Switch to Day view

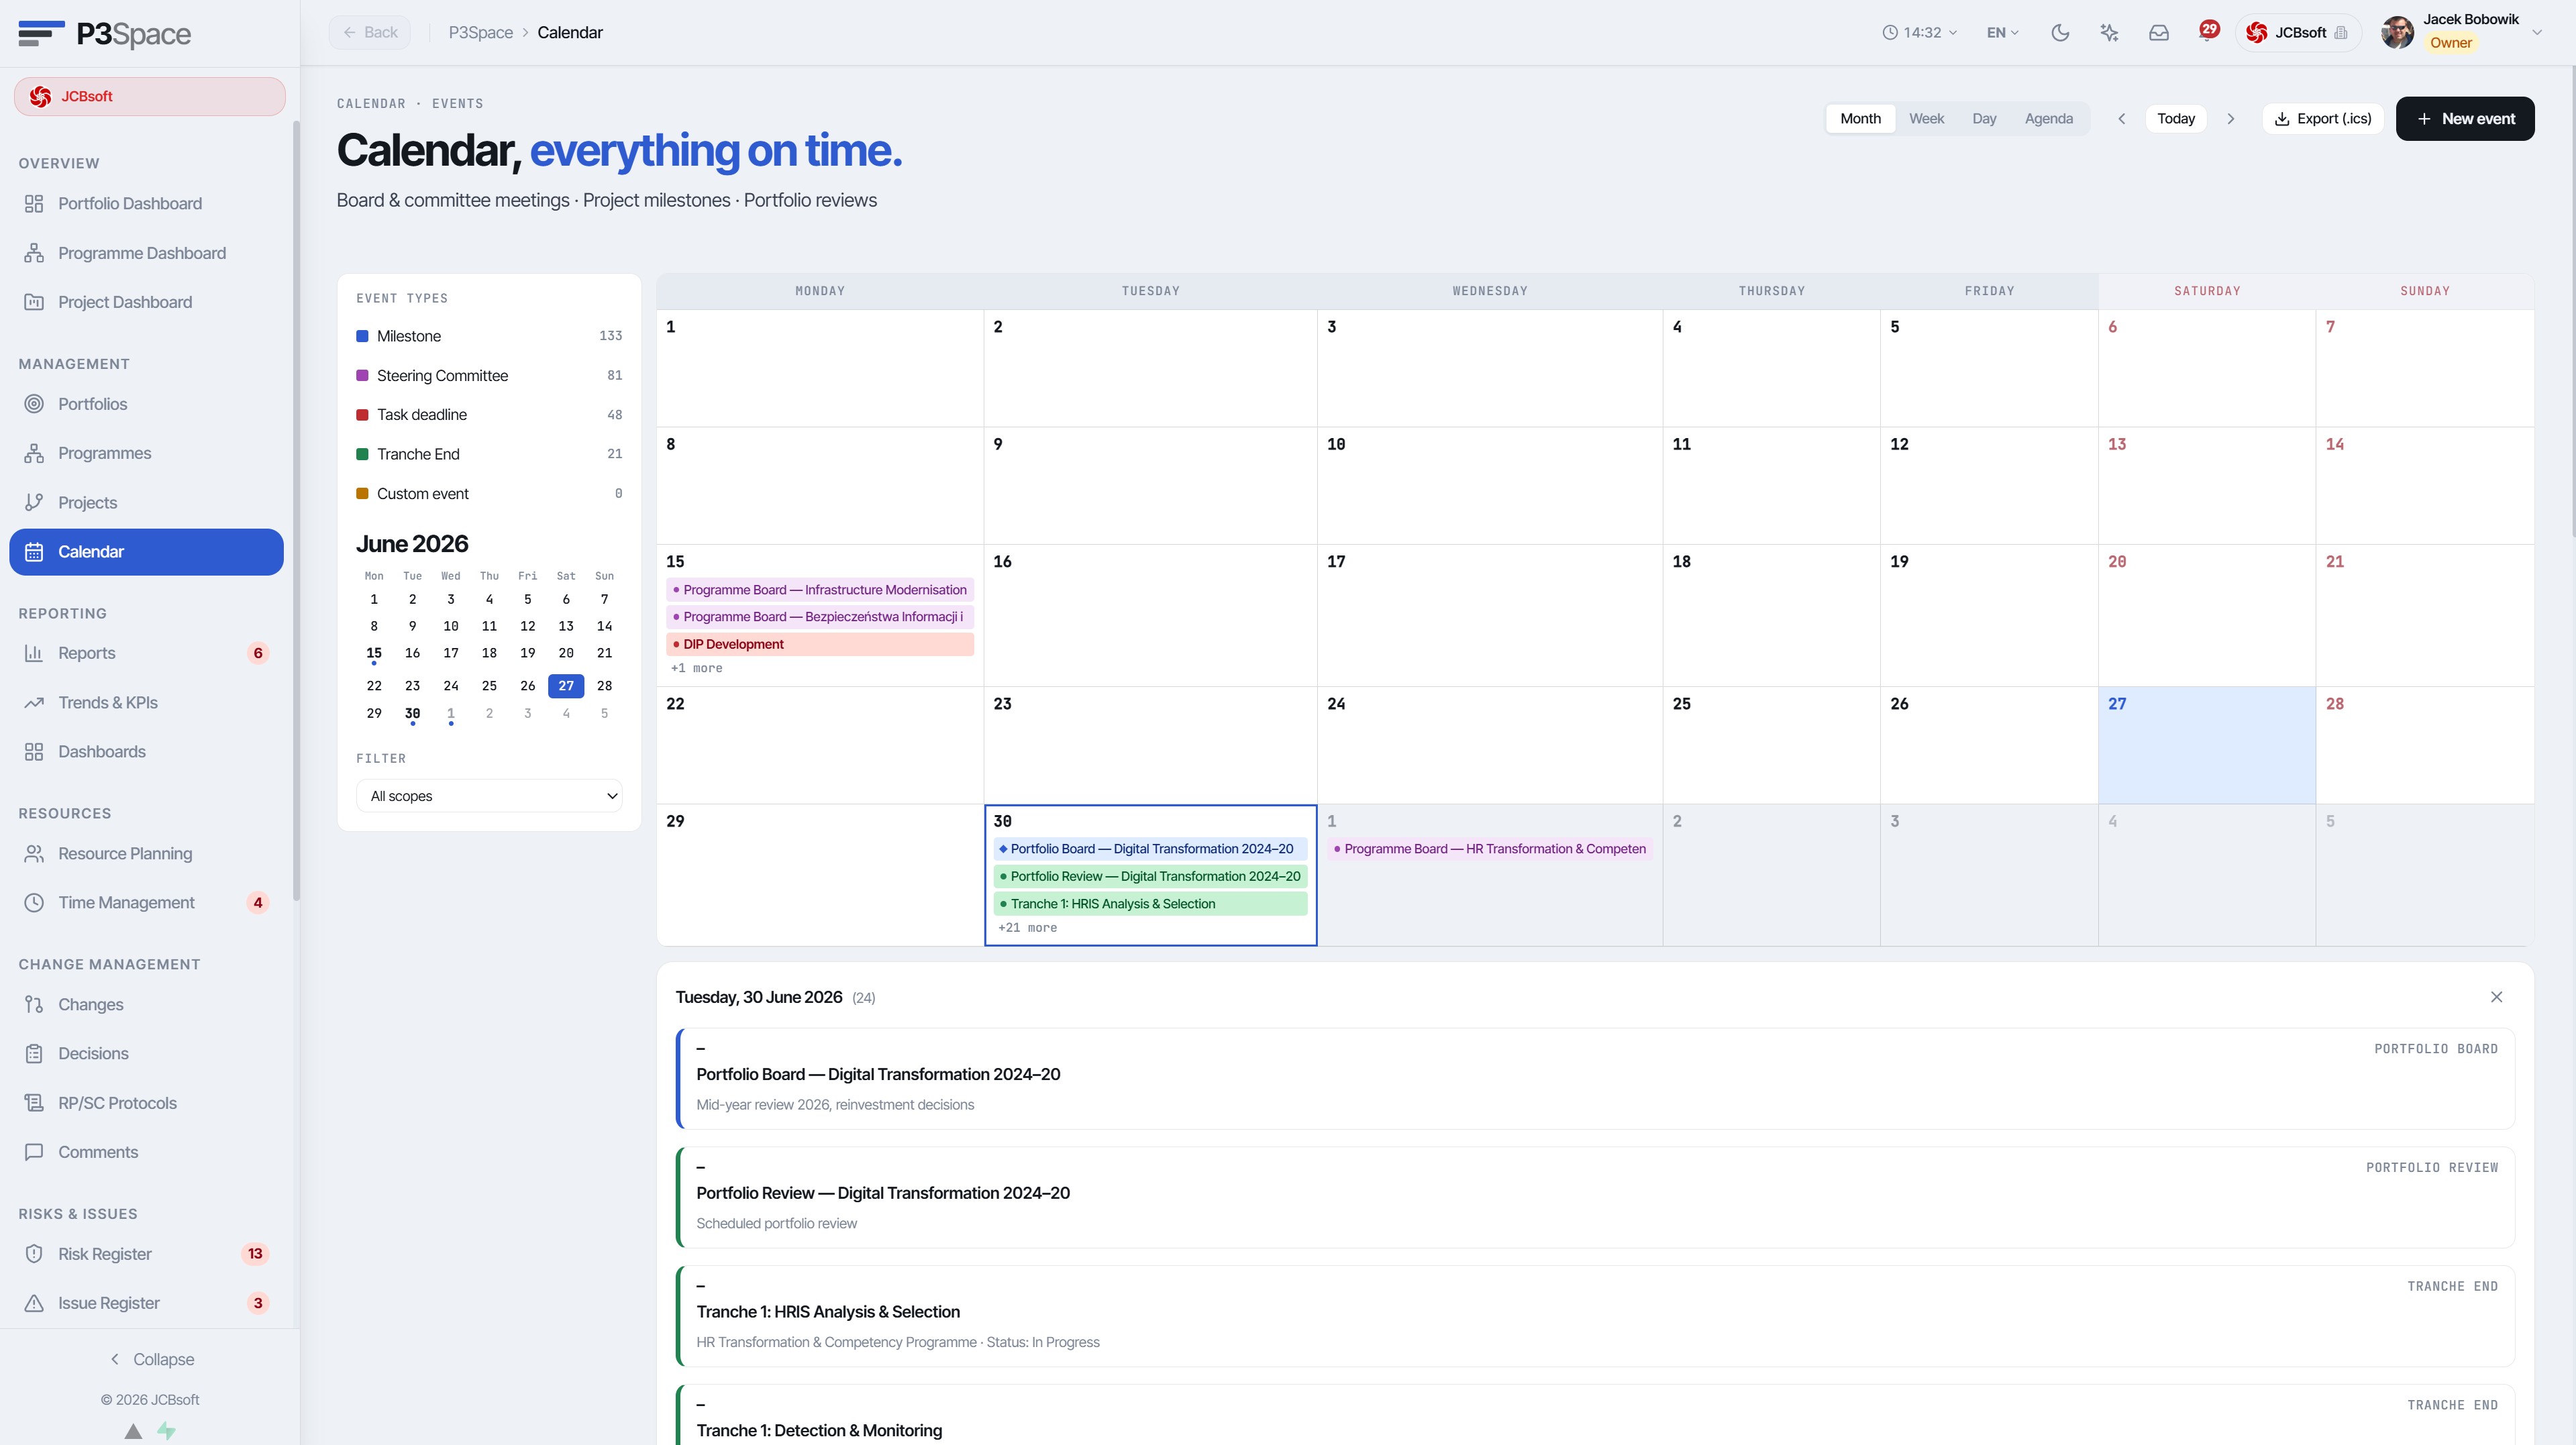1984,118
